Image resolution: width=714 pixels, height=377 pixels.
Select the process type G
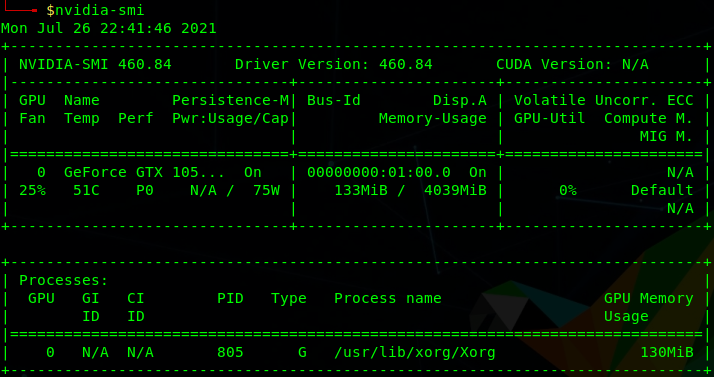tap(302, 353)
